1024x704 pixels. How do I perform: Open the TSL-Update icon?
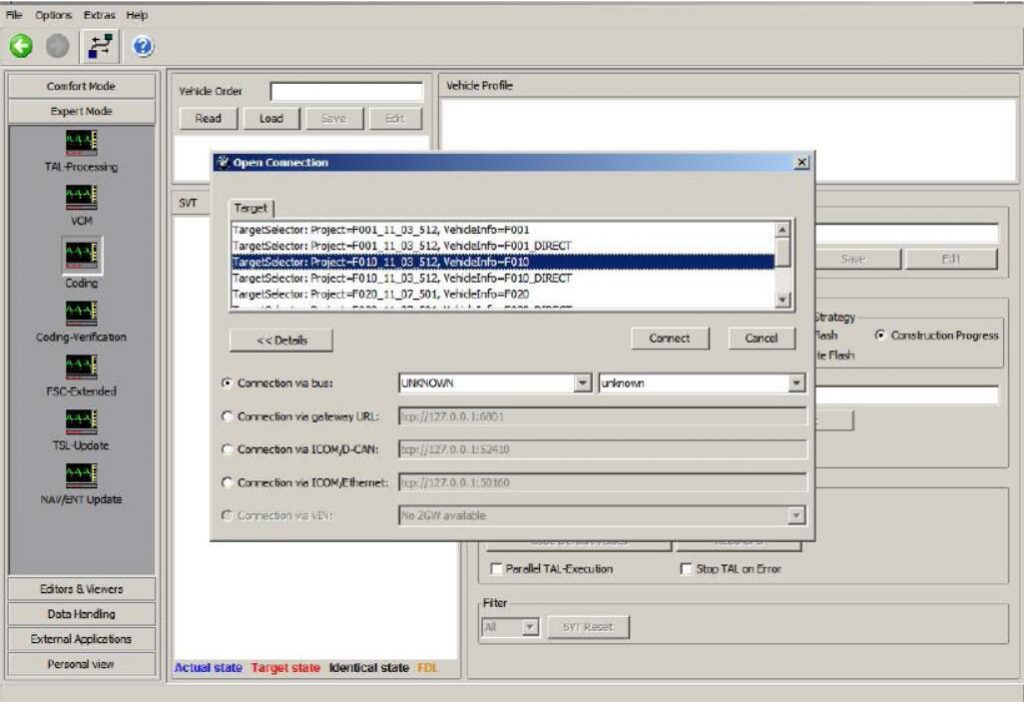tap(80, 424)
